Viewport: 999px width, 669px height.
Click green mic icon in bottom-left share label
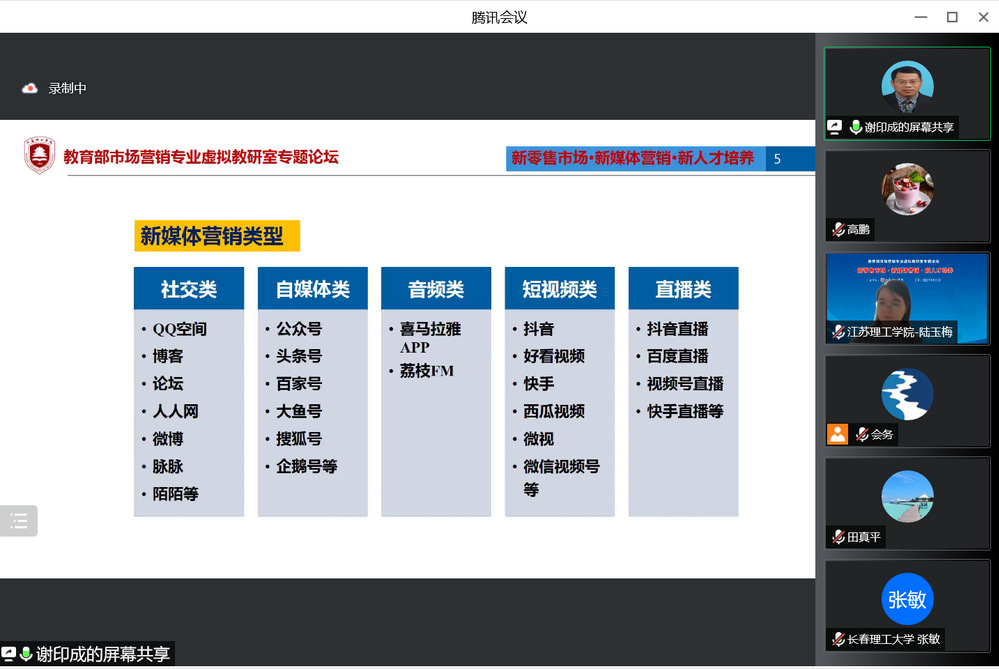click(x=26, y=654)
